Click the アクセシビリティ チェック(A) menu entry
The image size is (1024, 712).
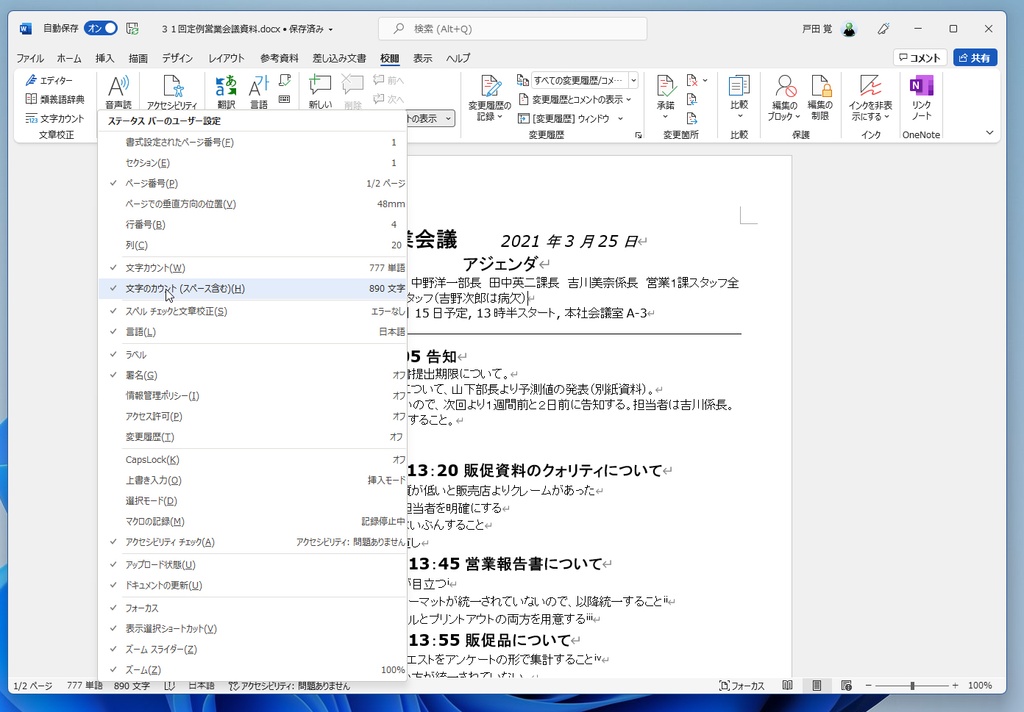click(x=252, y=542)
